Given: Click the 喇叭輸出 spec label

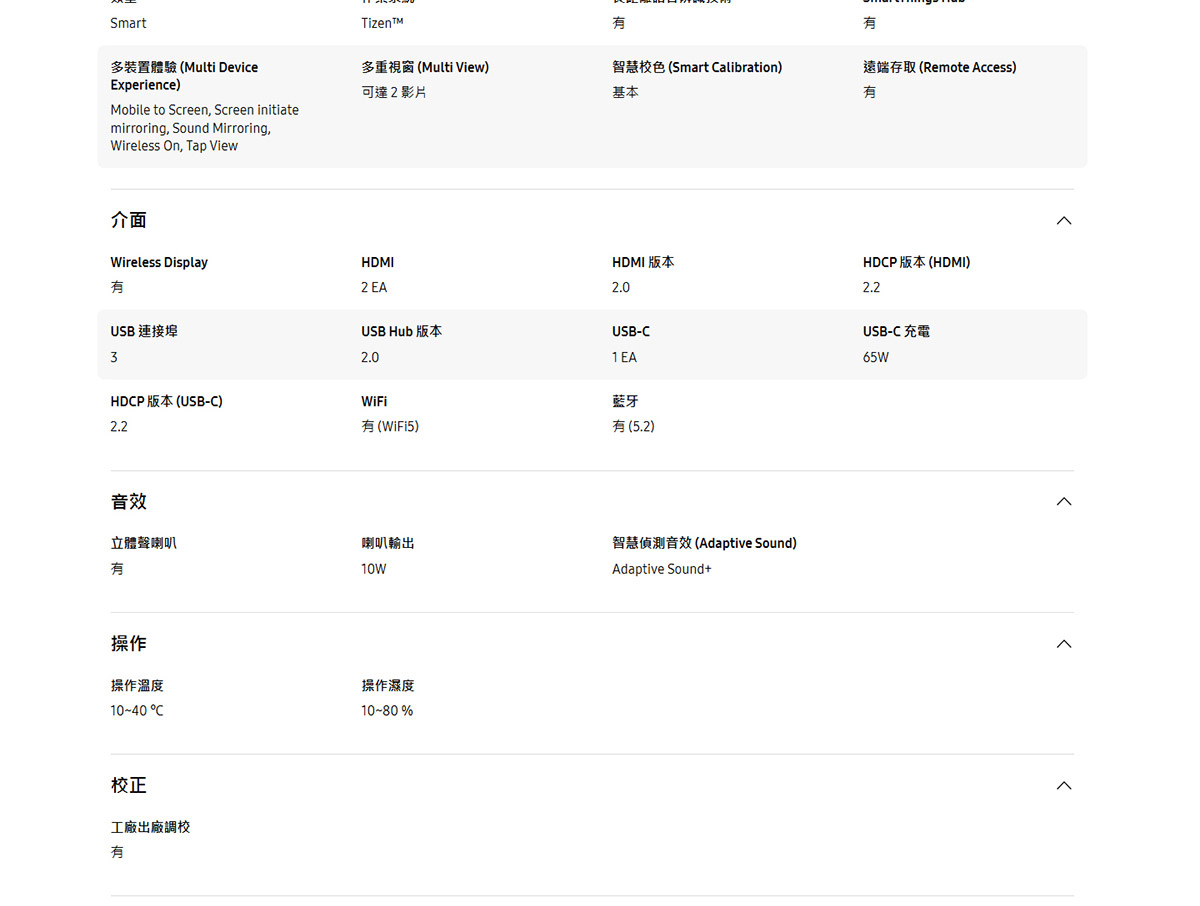Looking at the screenshot, I should (388, 543).
